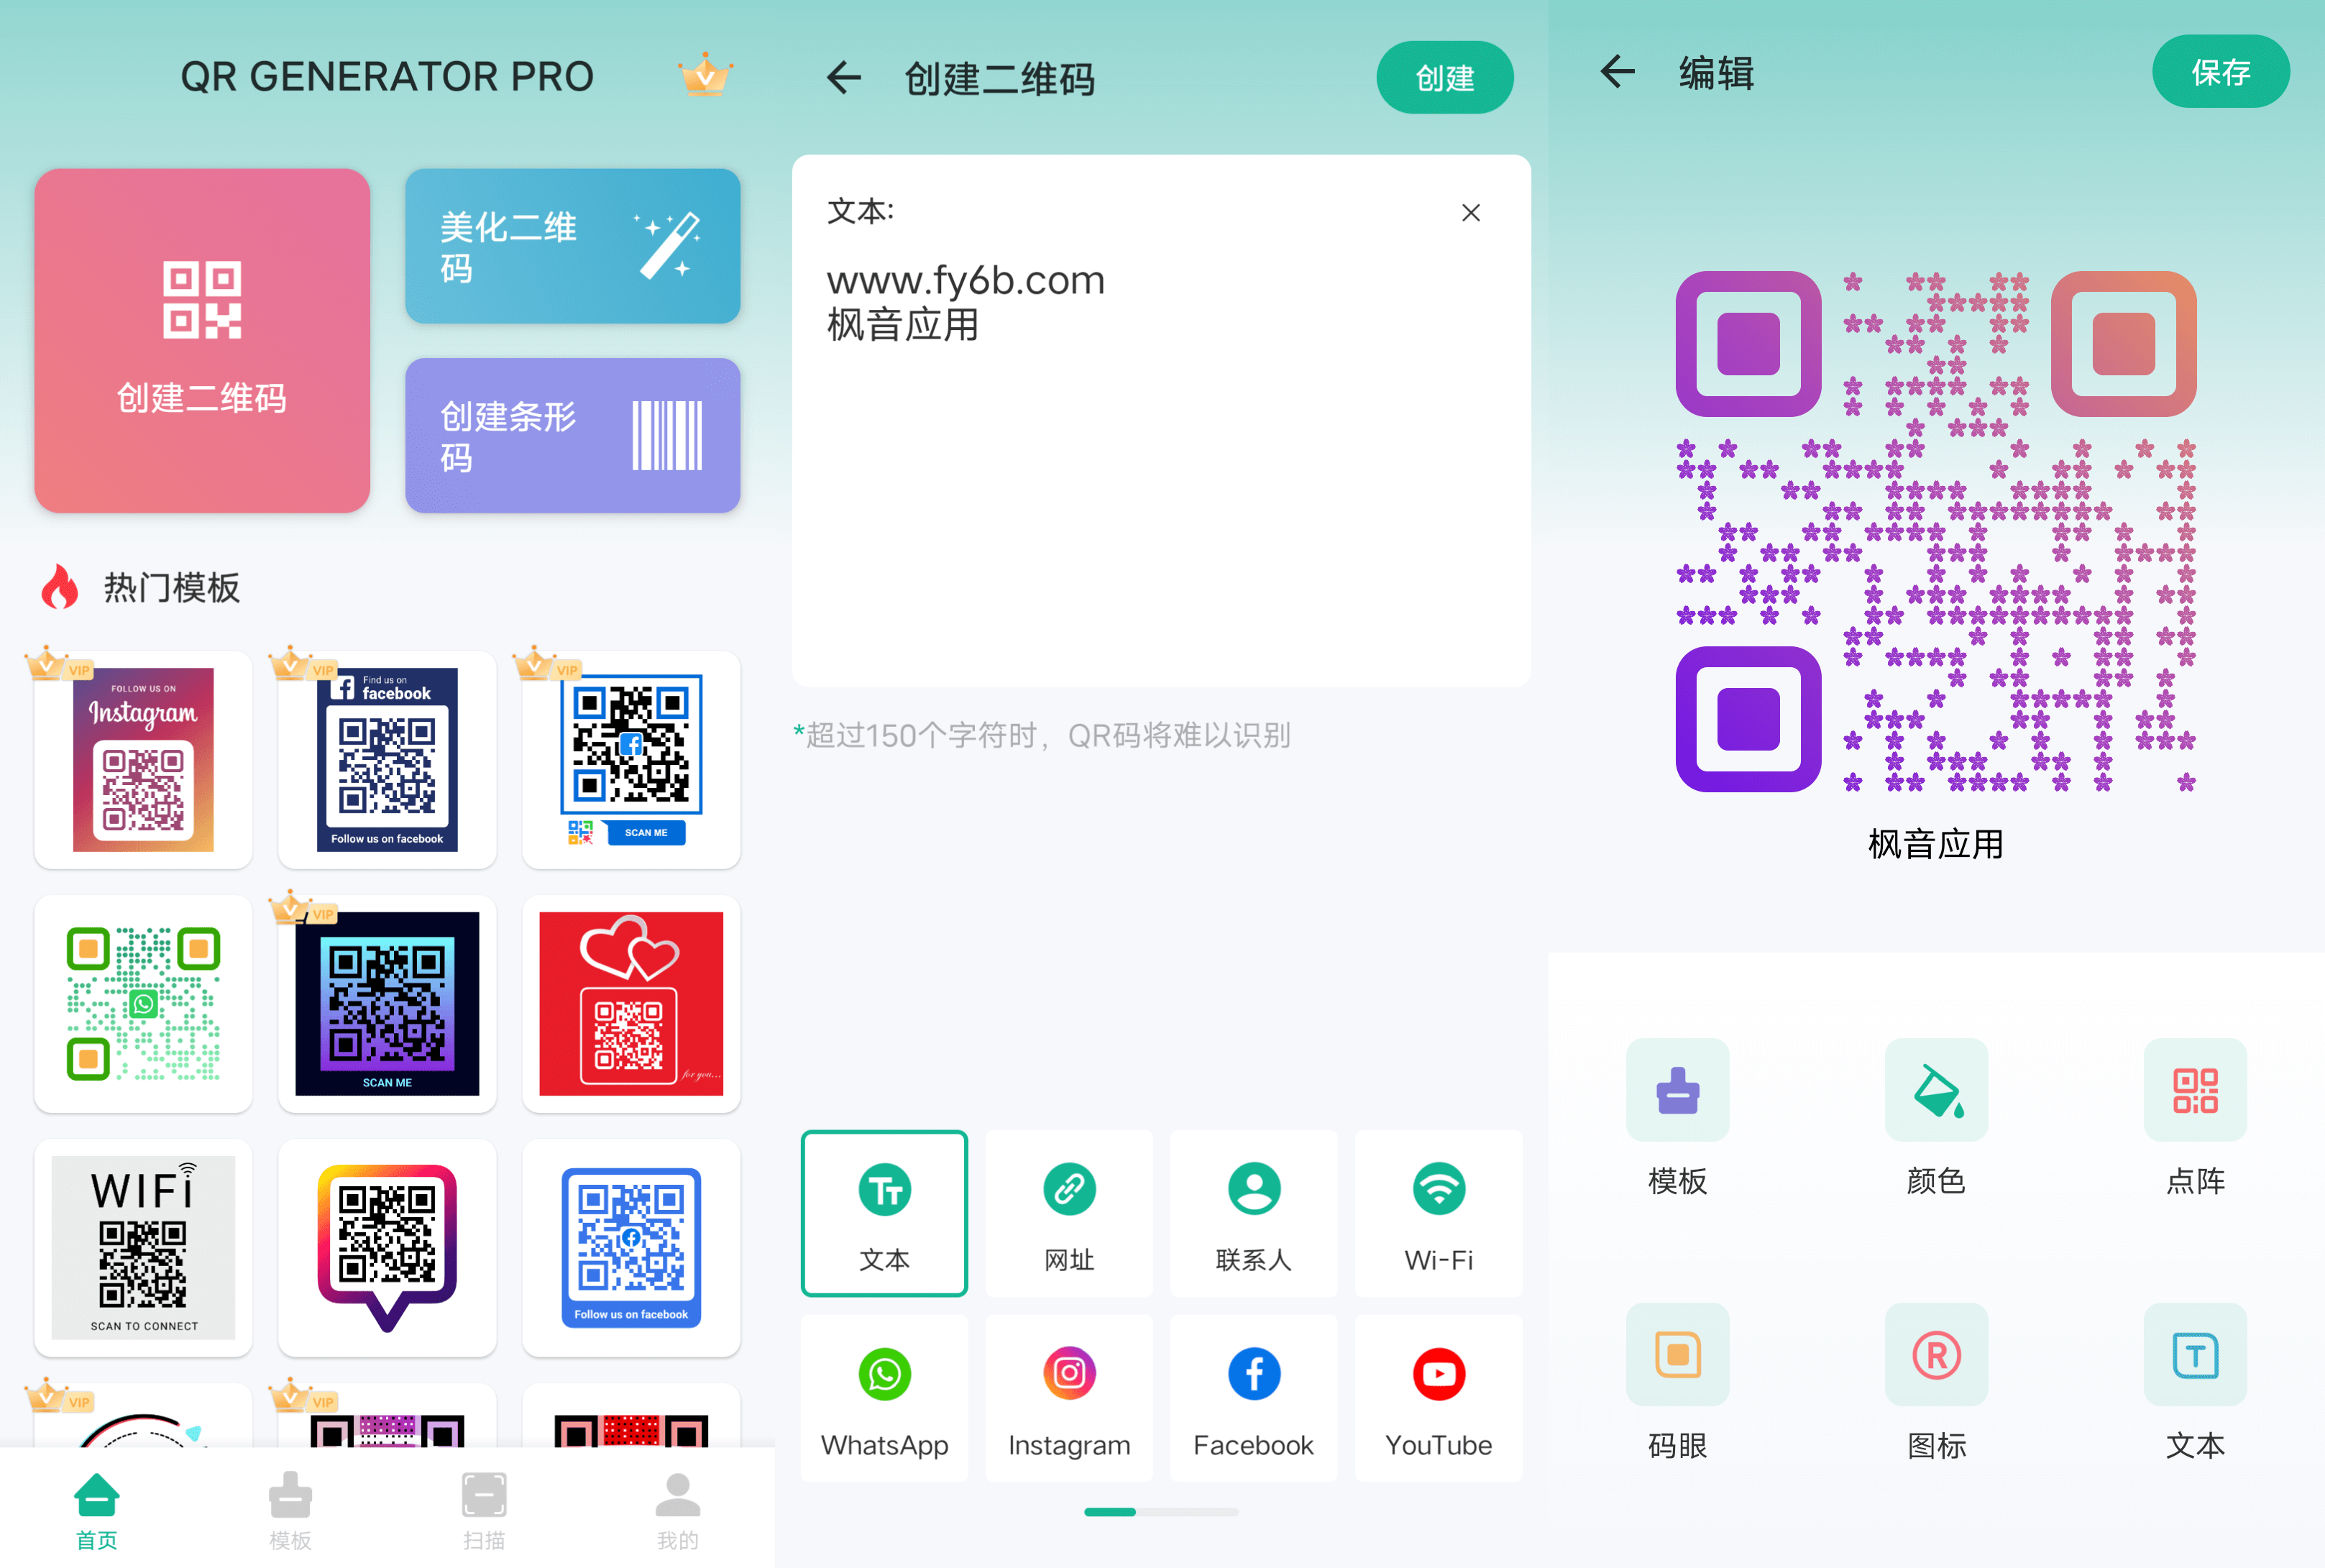This screenshot has width=2325, height=1568.
Task: Tap the VIP crown icon in header
Action: click(705, 75)
